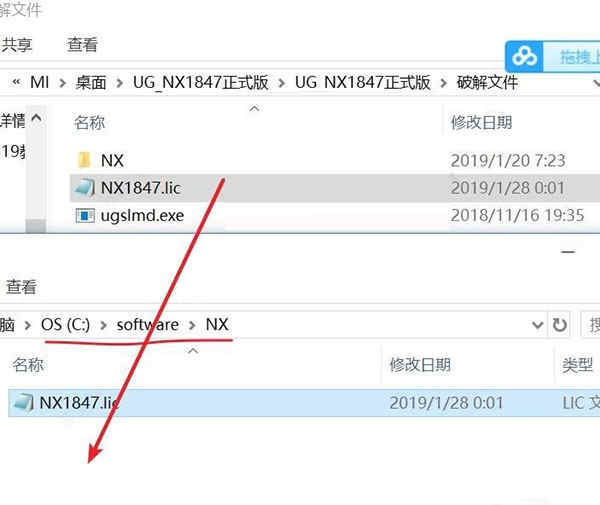
Task: Sort by 修改日期 column in upper window
Action: coord(481,122)
